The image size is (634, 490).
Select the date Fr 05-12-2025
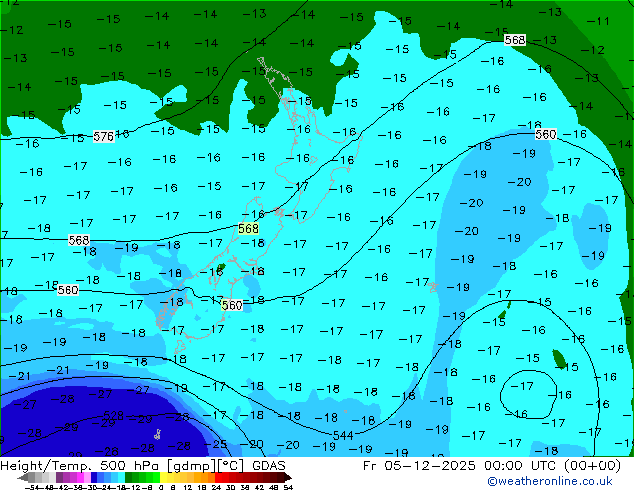point(419,466)
